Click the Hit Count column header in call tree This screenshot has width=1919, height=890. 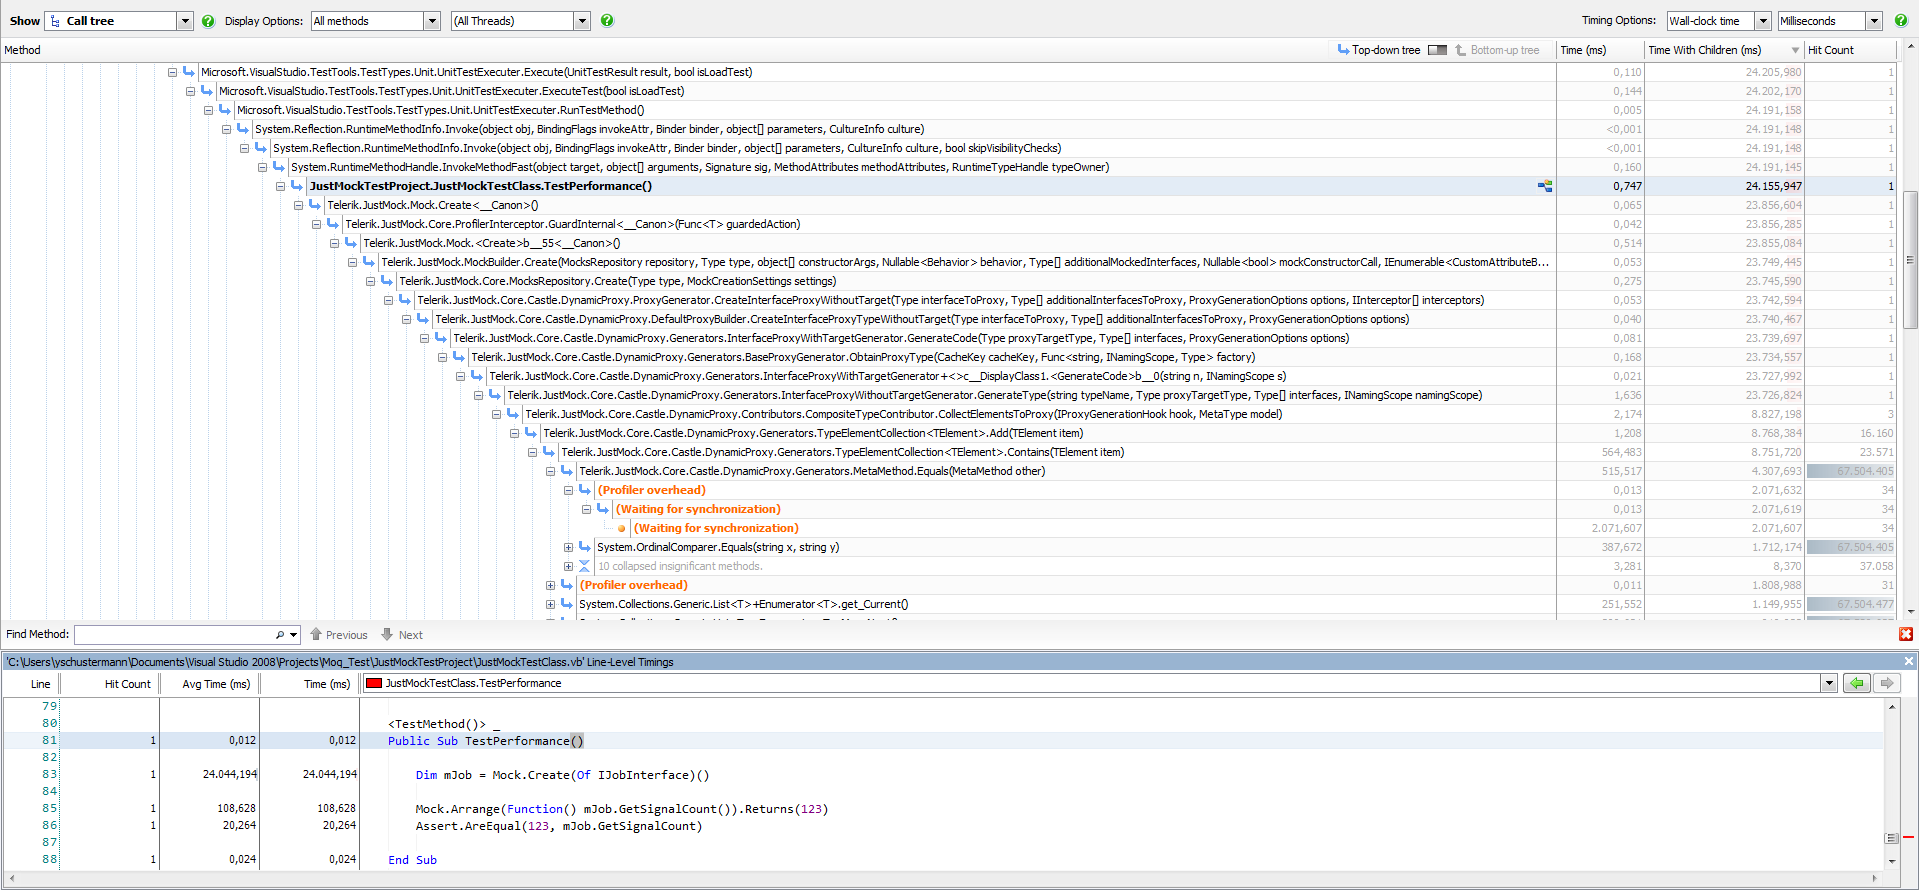tap(1830, 50)
